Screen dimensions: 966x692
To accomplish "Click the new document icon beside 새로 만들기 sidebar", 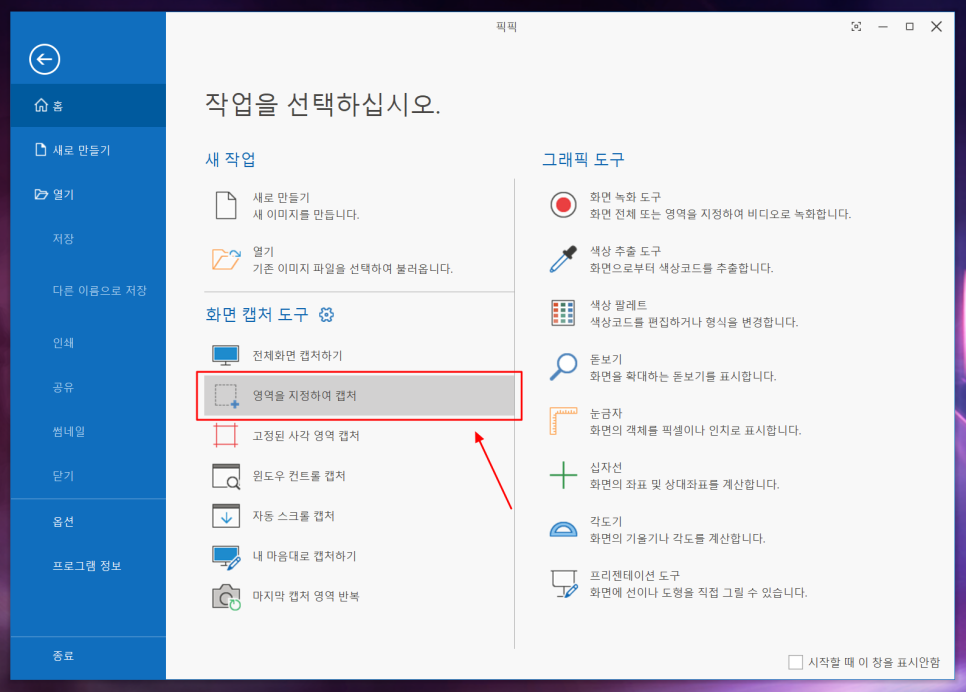I will [41, 150].
